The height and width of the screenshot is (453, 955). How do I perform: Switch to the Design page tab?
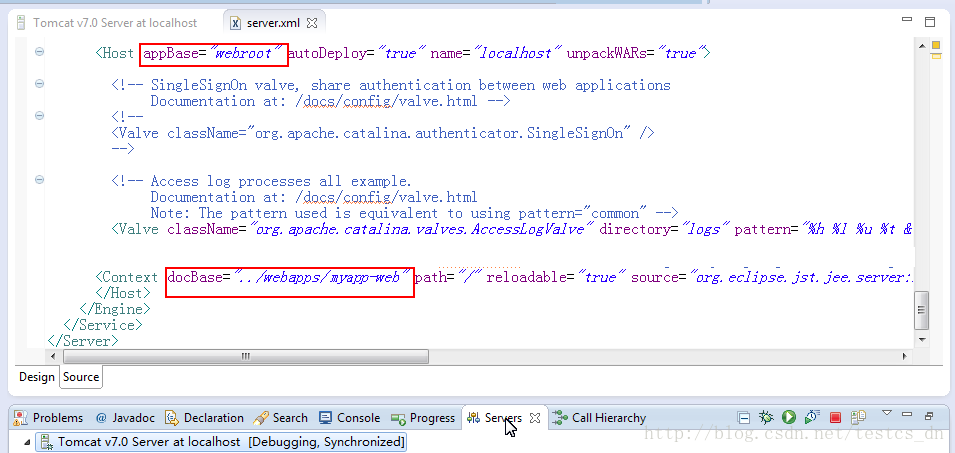tap(37, 377)
